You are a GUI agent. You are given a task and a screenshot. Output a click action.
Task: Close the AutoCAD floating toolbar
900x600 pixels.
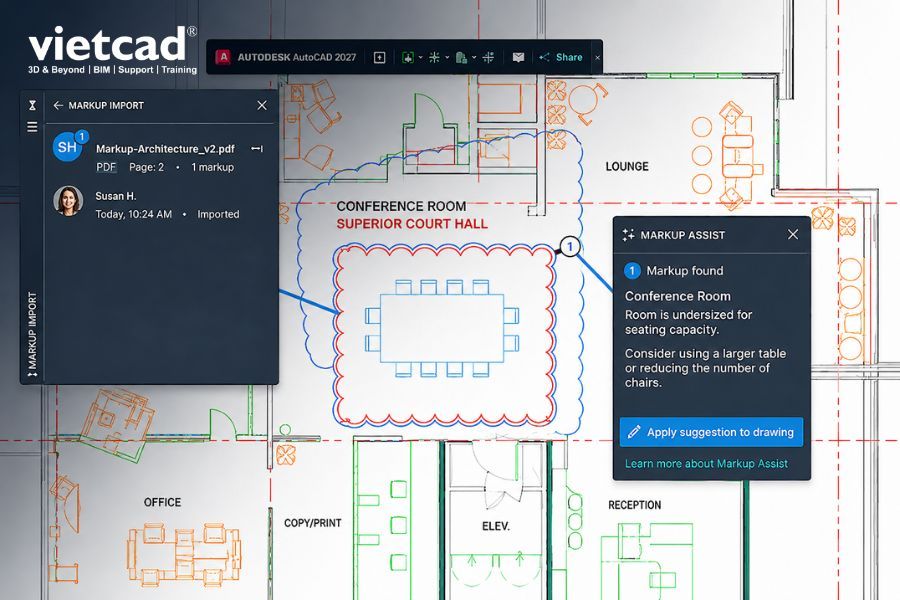[597, 57]
